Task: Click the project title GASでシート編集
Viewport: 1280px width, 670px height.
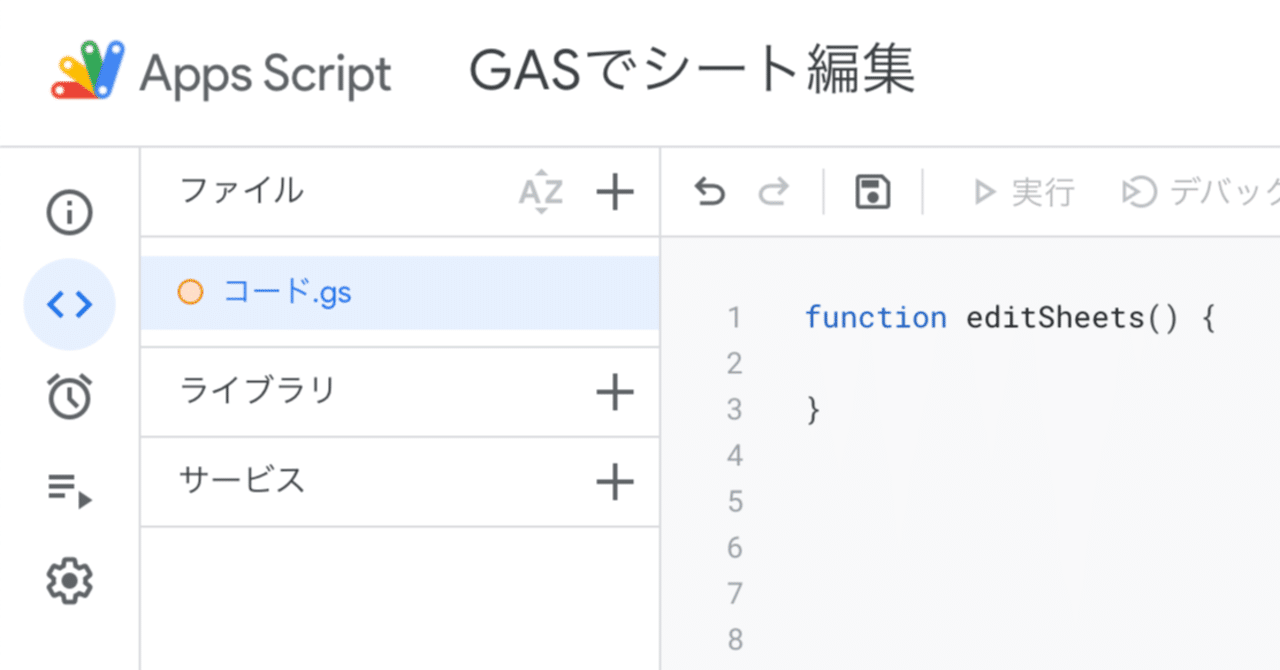Action: click(692, 72)
